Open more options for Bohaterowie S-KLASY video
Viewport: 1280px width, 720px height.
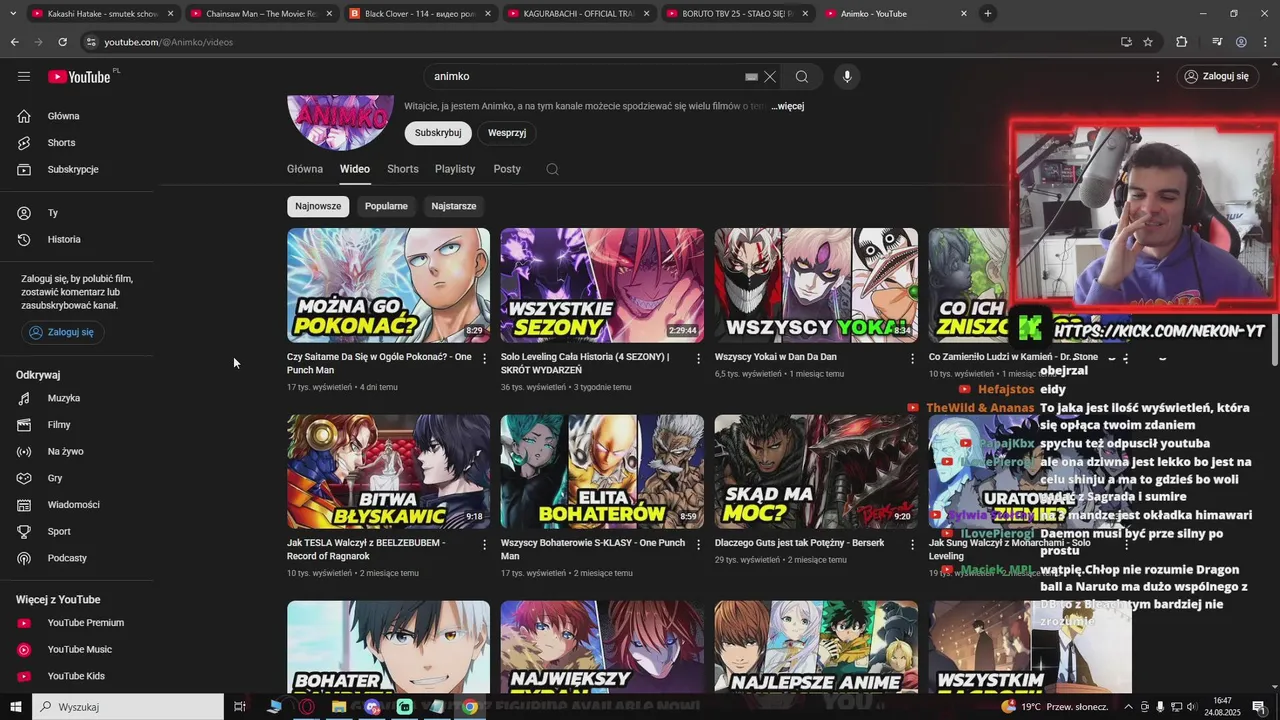[x=699, y=545]
